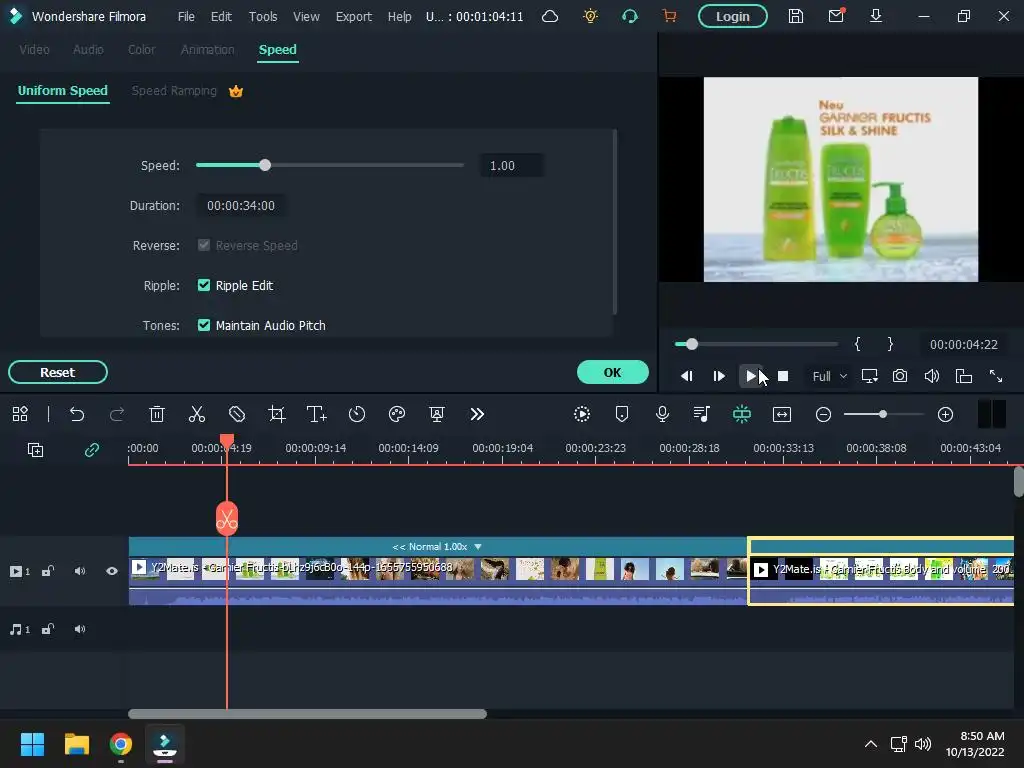The width and height of the screenshot is (1024, 768).
Task: Mute video track 1 audio
Action: 80,571
